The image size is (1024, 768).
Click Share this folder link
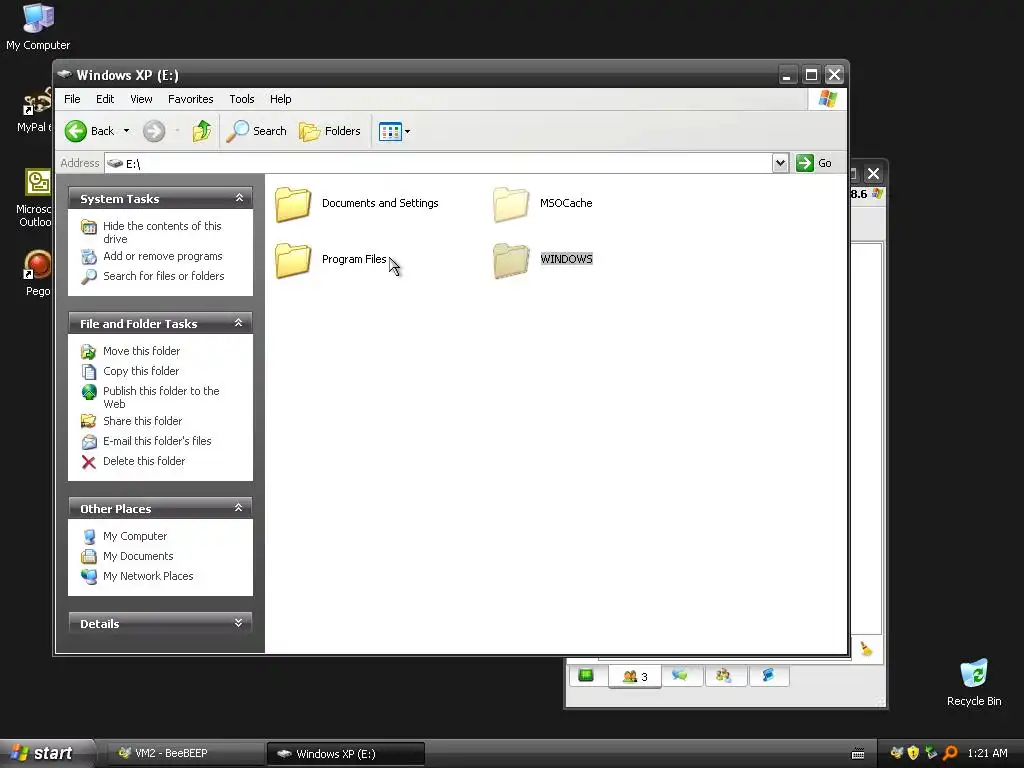pos(142,421)
